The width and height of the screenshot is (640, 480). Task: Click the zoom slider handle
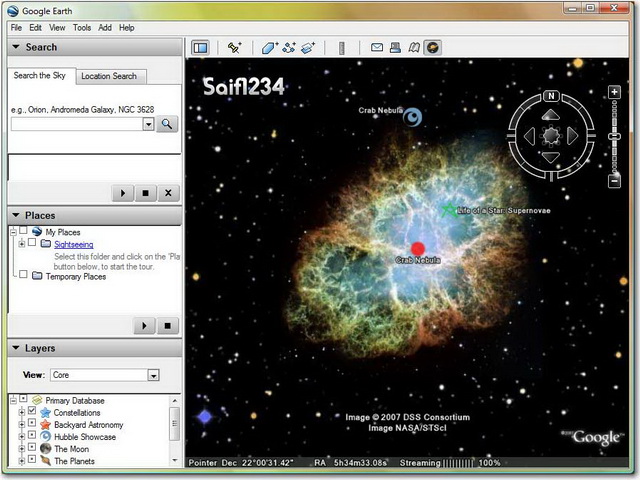pos(614,136)
